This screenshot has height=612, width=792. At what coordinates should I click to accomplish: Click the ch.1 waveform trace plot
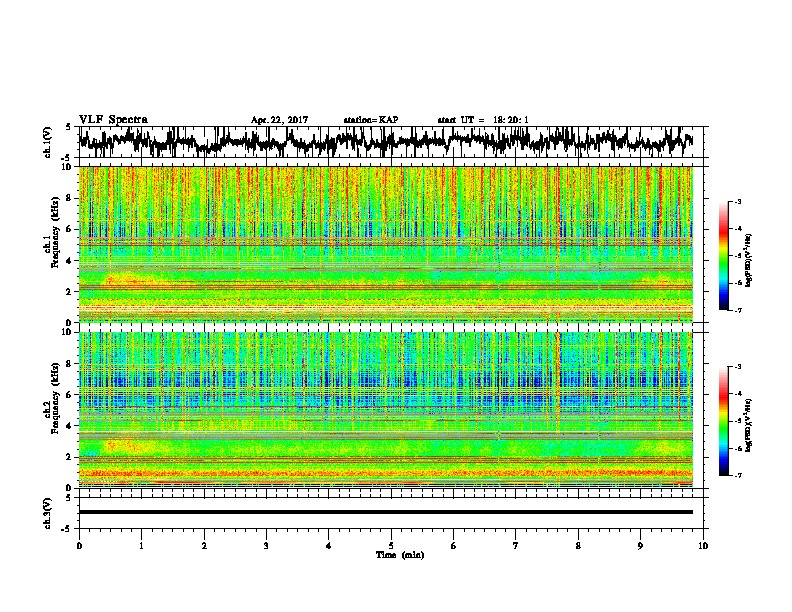(x=386, y=142)
